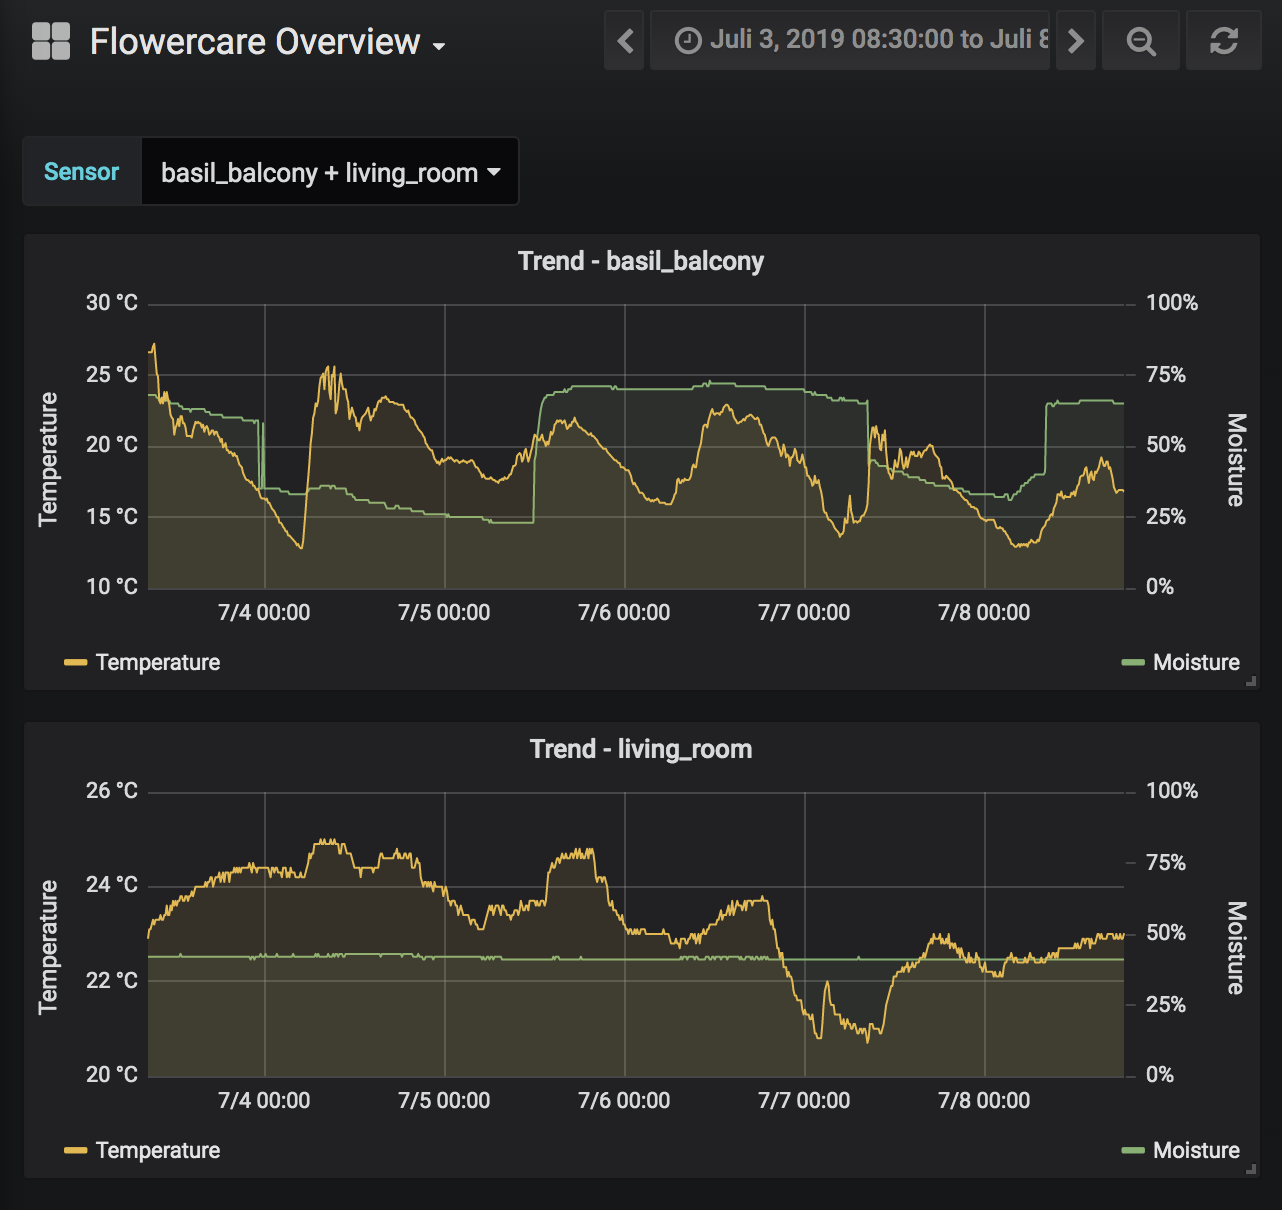1282x1210 pixels.
Task: Open the Trend - living_room panel title menu
Action: click(641, 749)
